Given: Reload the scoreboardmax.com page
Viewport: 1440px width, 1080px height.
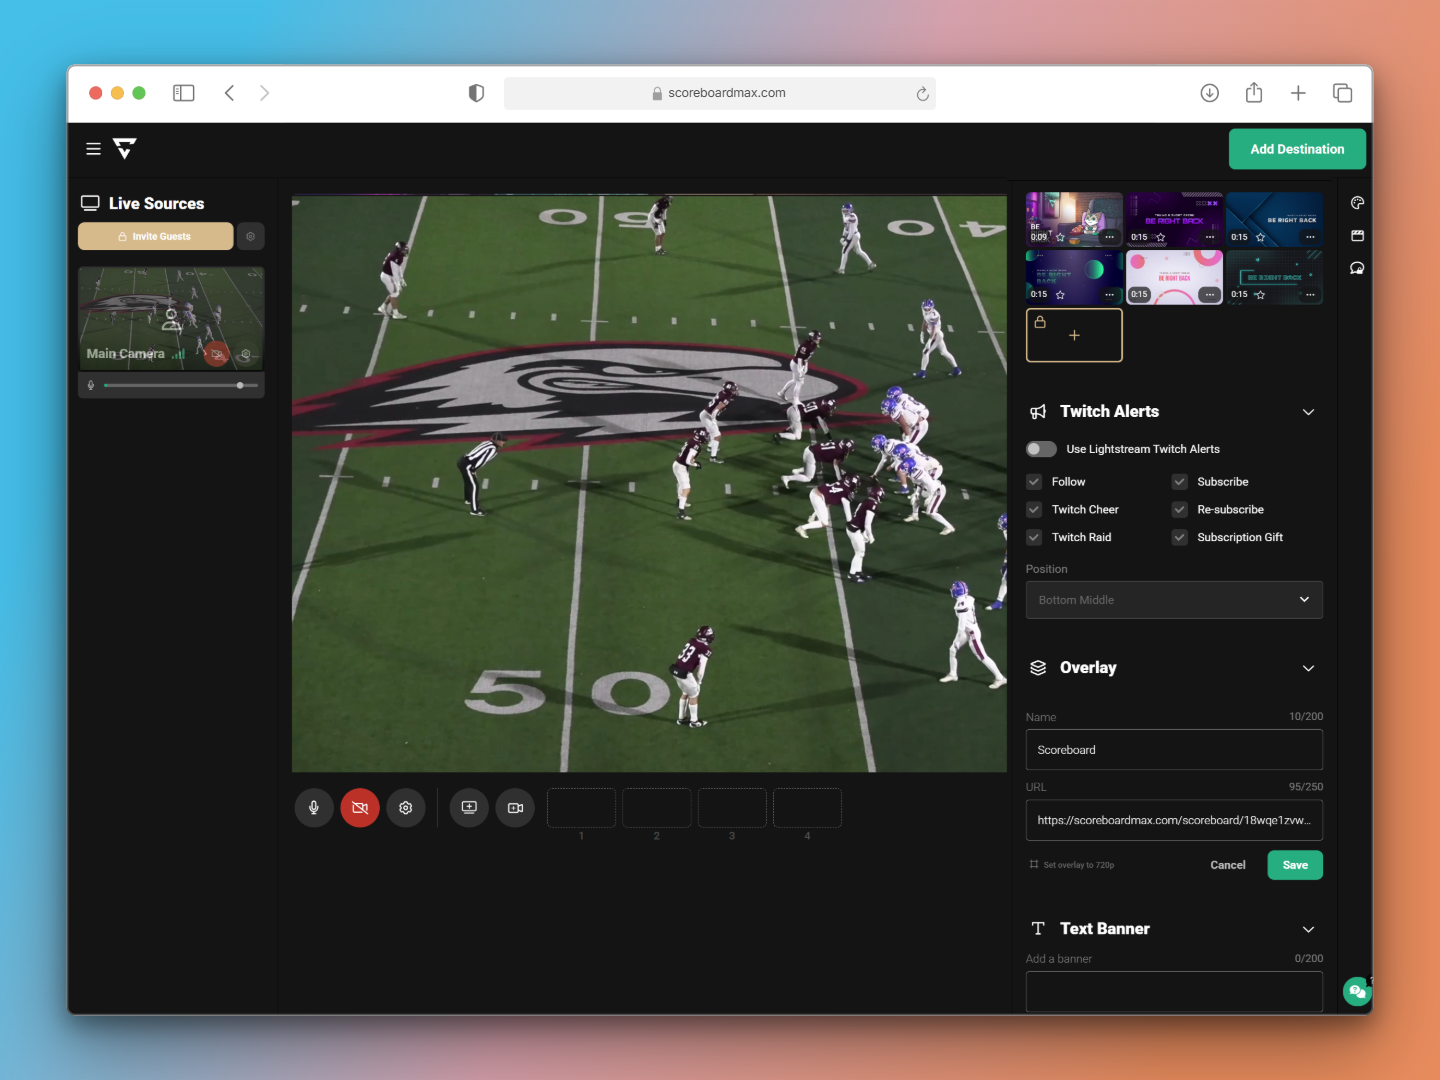Looking at the screenshot, I should [x=922, y=94].
